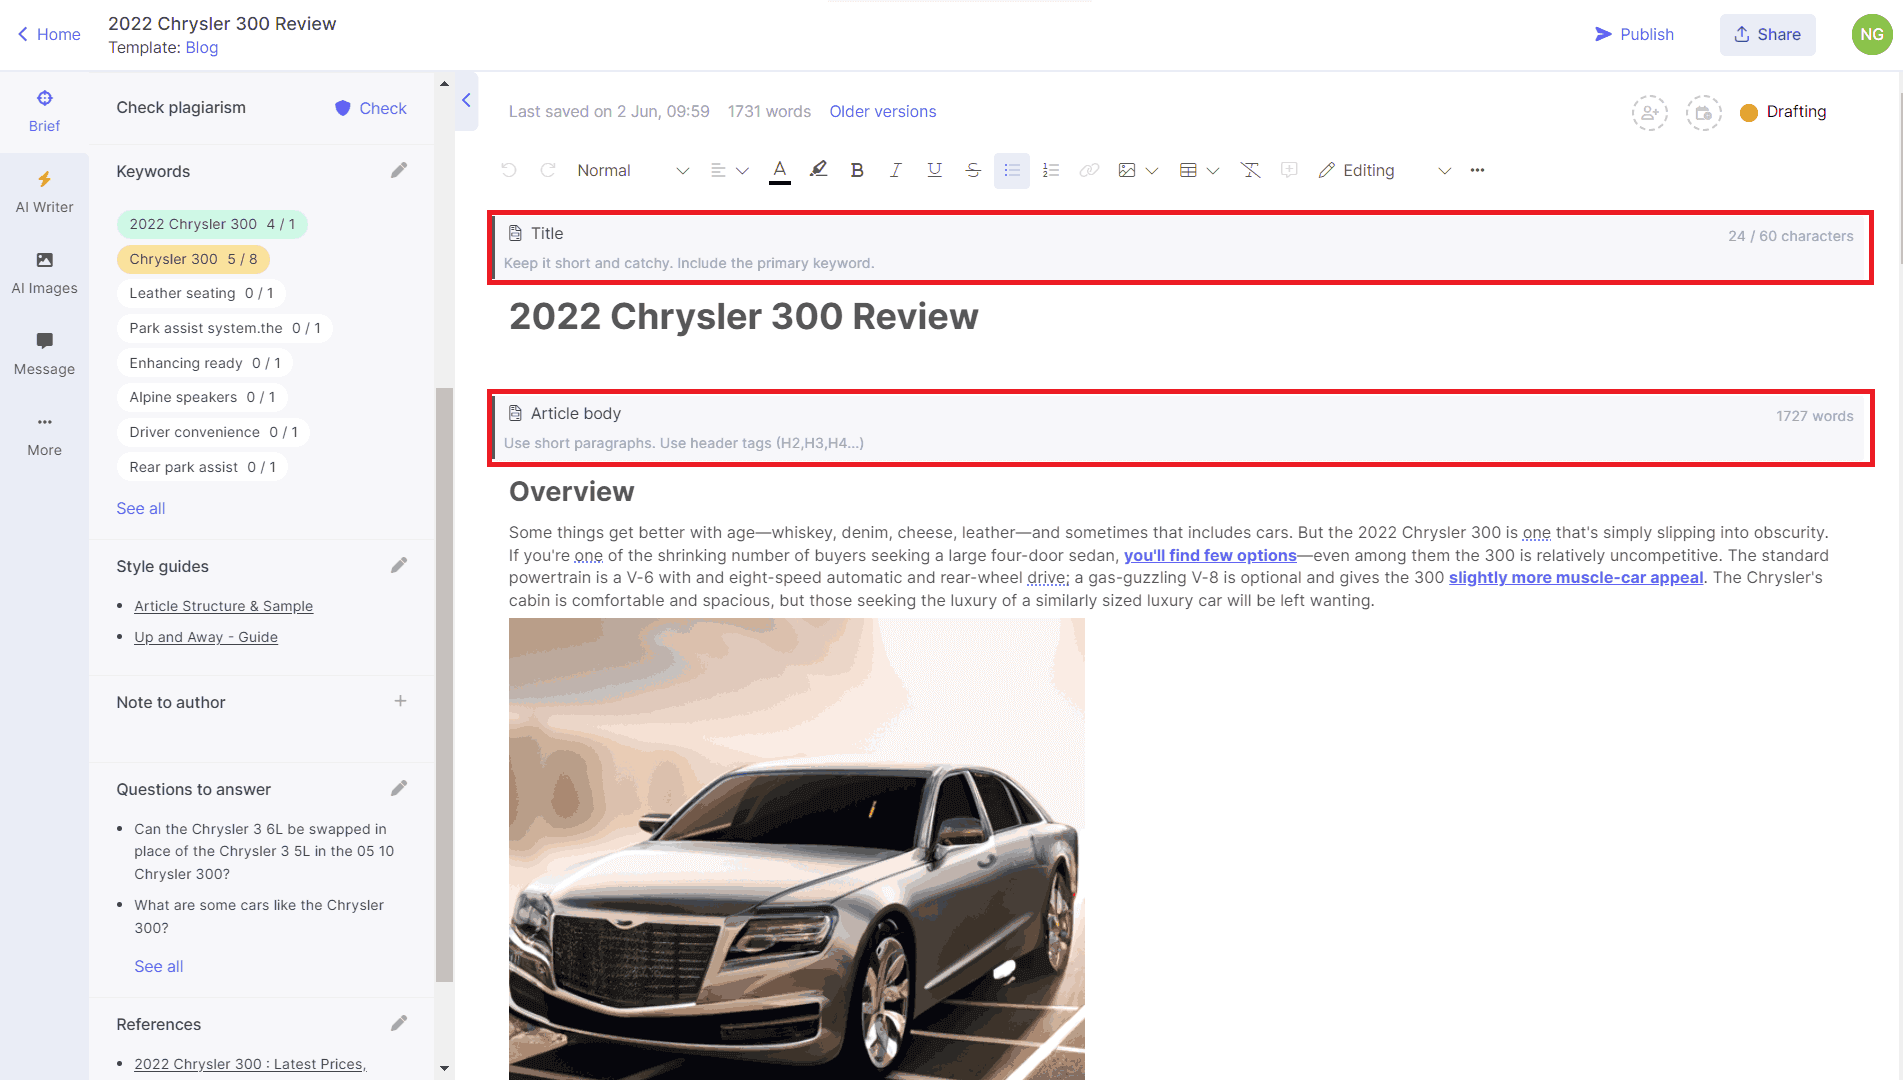The width and height of the screenshot is (1903, 1080).
Task: Select the Rear park assist keyword chip
Action: pos(202,467)
